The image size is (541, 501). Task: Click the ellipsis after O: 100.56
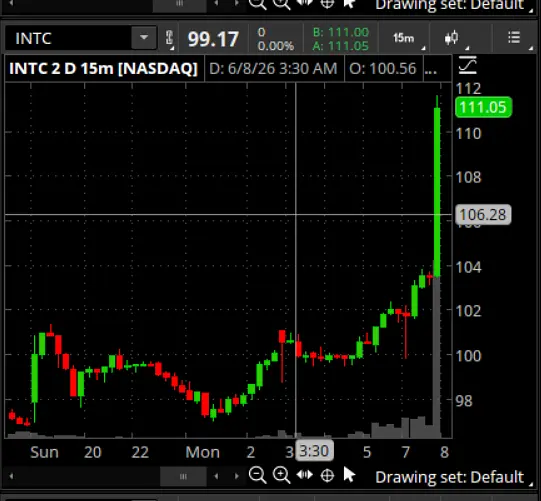(x=431, y=69)
